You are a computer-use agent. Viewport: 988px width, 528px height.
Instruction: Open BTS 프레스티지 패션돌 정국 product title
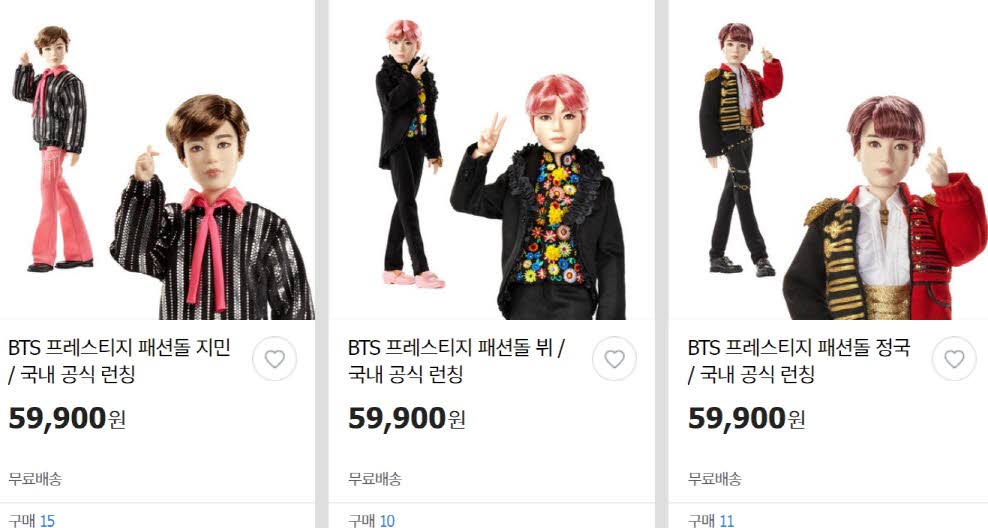799,361
